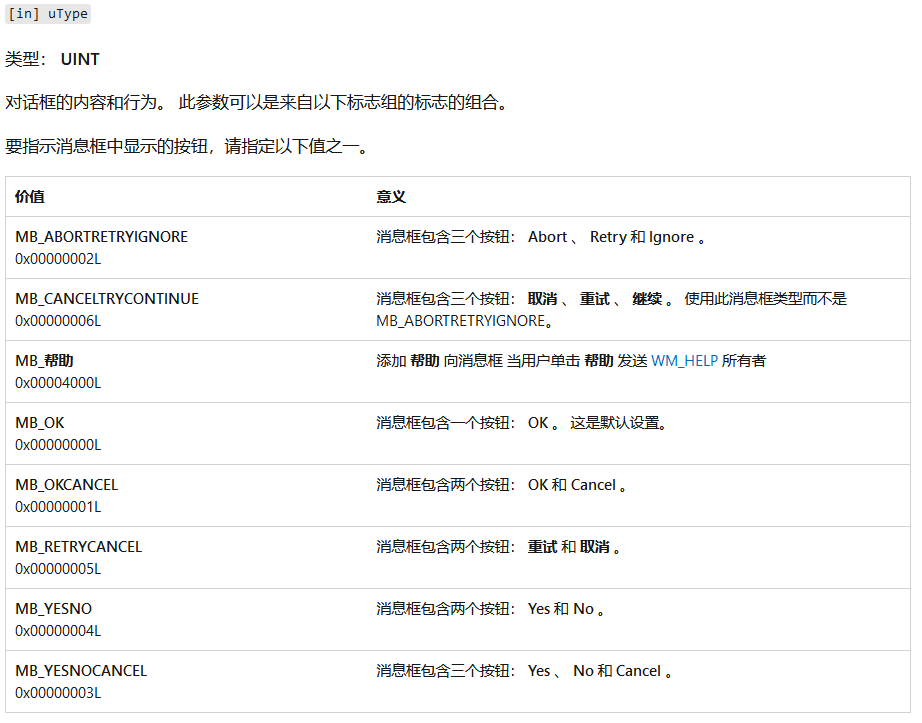Viewport: 922px width, 723px height.
Task: Click the MB_YESNO value name
Action: [54, 609]
